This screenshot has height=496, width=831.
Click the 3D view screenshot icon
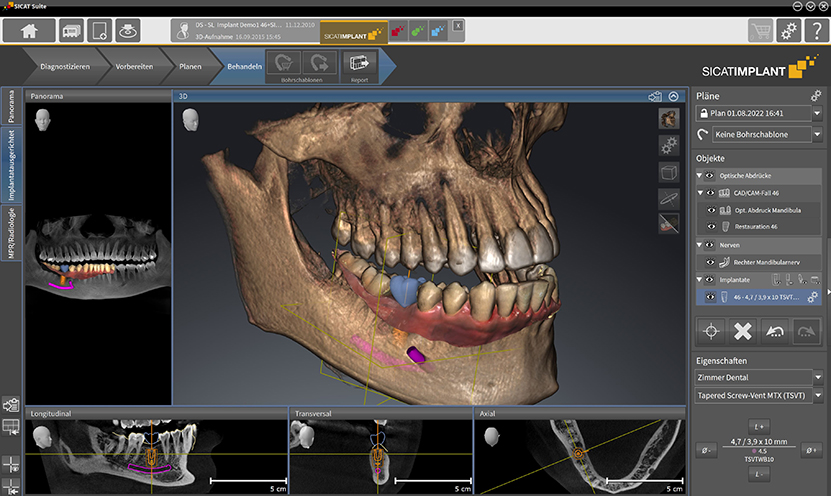coord(655,96)
